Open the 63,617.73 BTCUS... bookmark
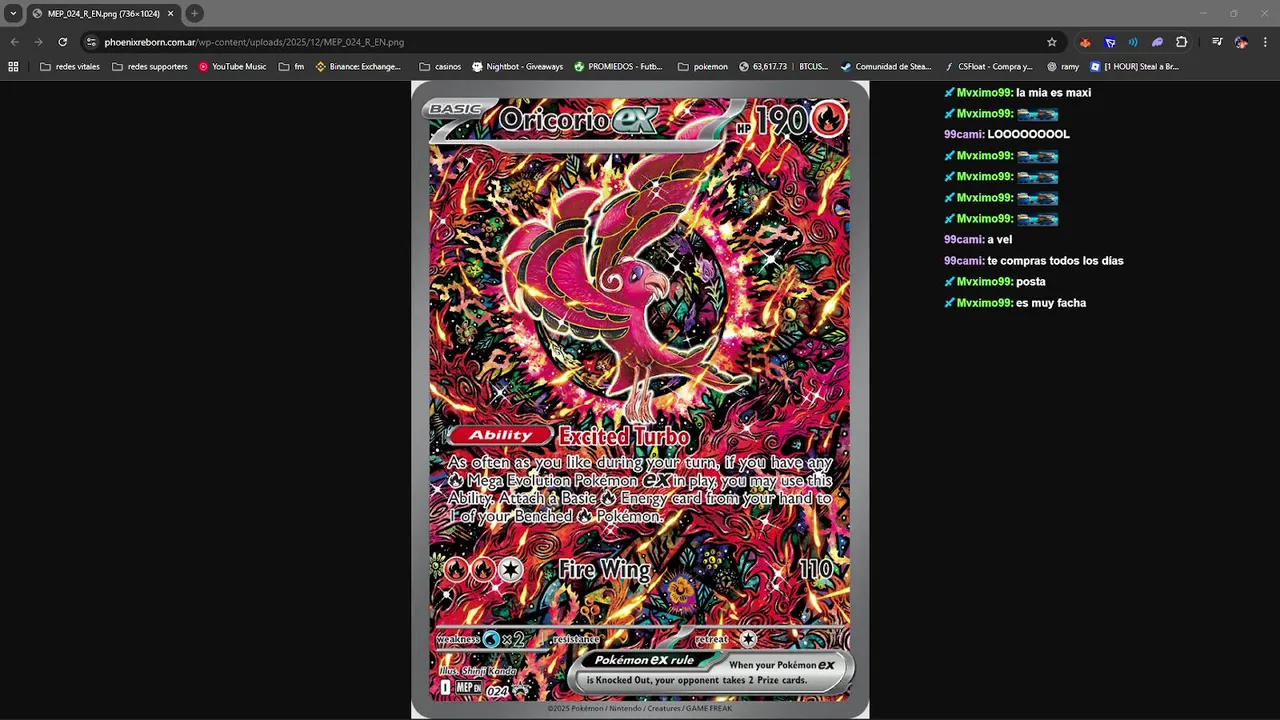 point(783,67)
